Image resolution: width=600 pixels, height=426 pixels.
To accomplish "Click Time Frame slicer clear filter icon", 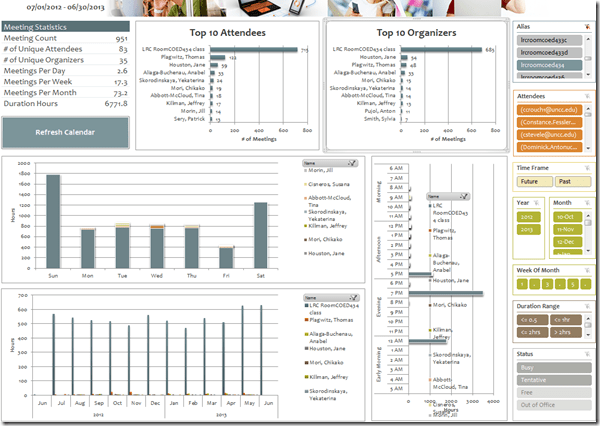I will click(587, 168).
